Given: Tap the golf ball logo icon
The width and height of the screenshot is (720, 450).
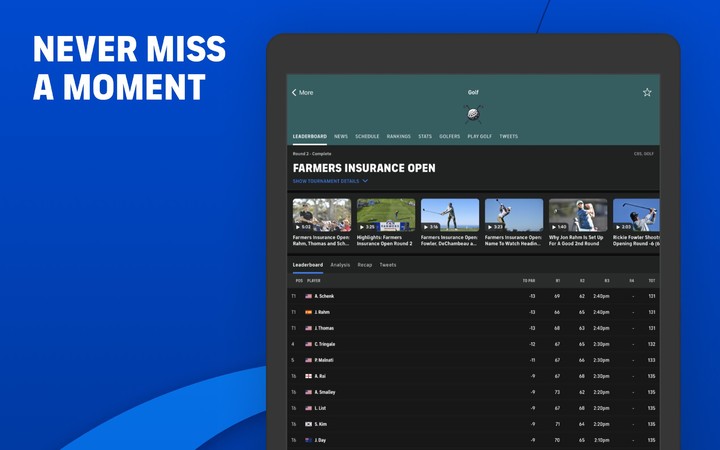Looking at the screenshot, I should click(x=473, y=112).
